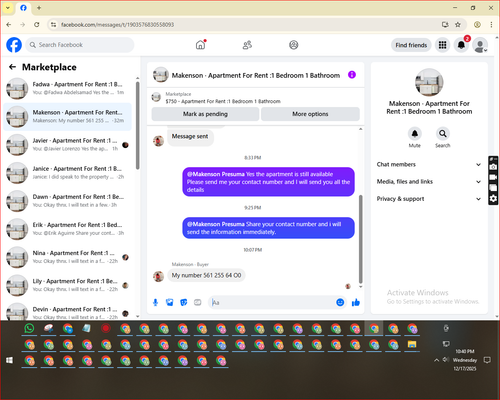This screenshot has width=500, height=400.
Task: Open the account profile menu
Action: pyautogui.click(x=480, y=45)
